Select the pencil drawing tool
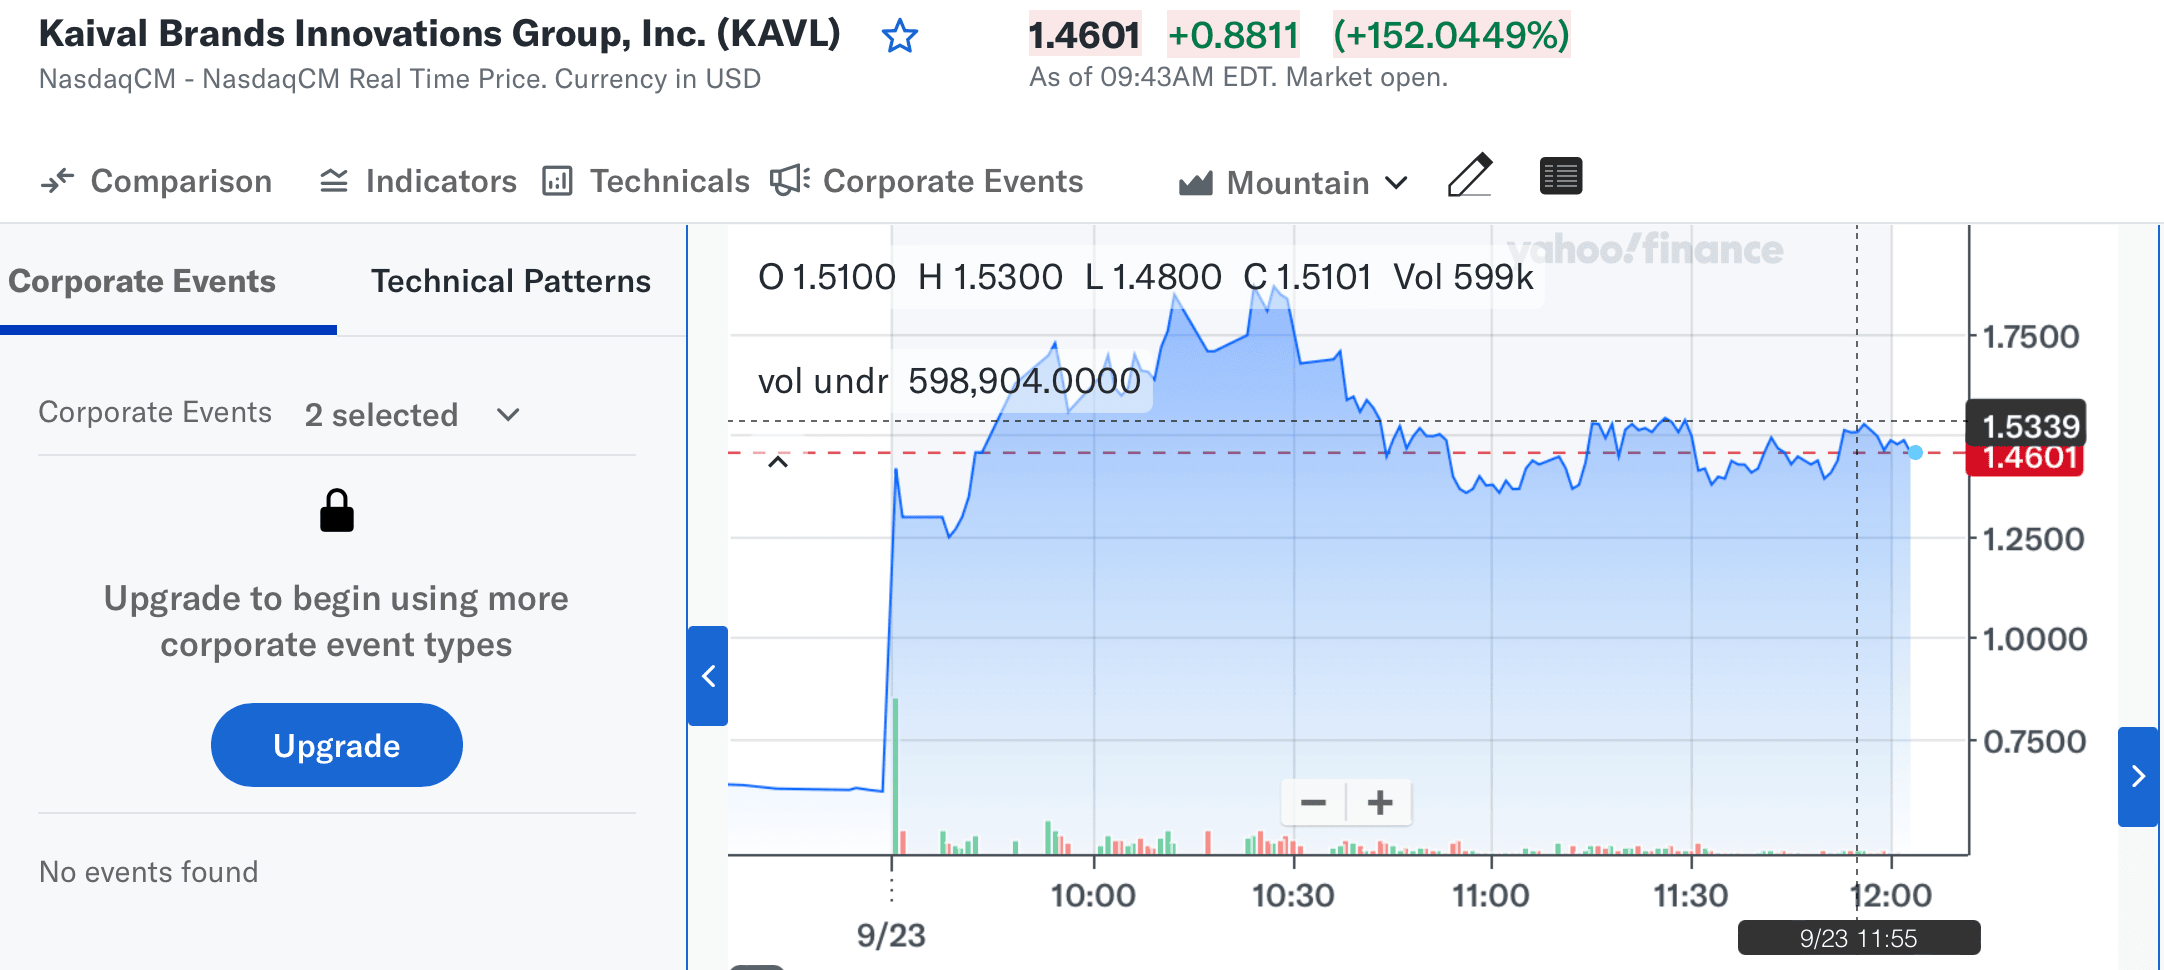This screenshot has width=2164, height=970. pos(1470,176)
